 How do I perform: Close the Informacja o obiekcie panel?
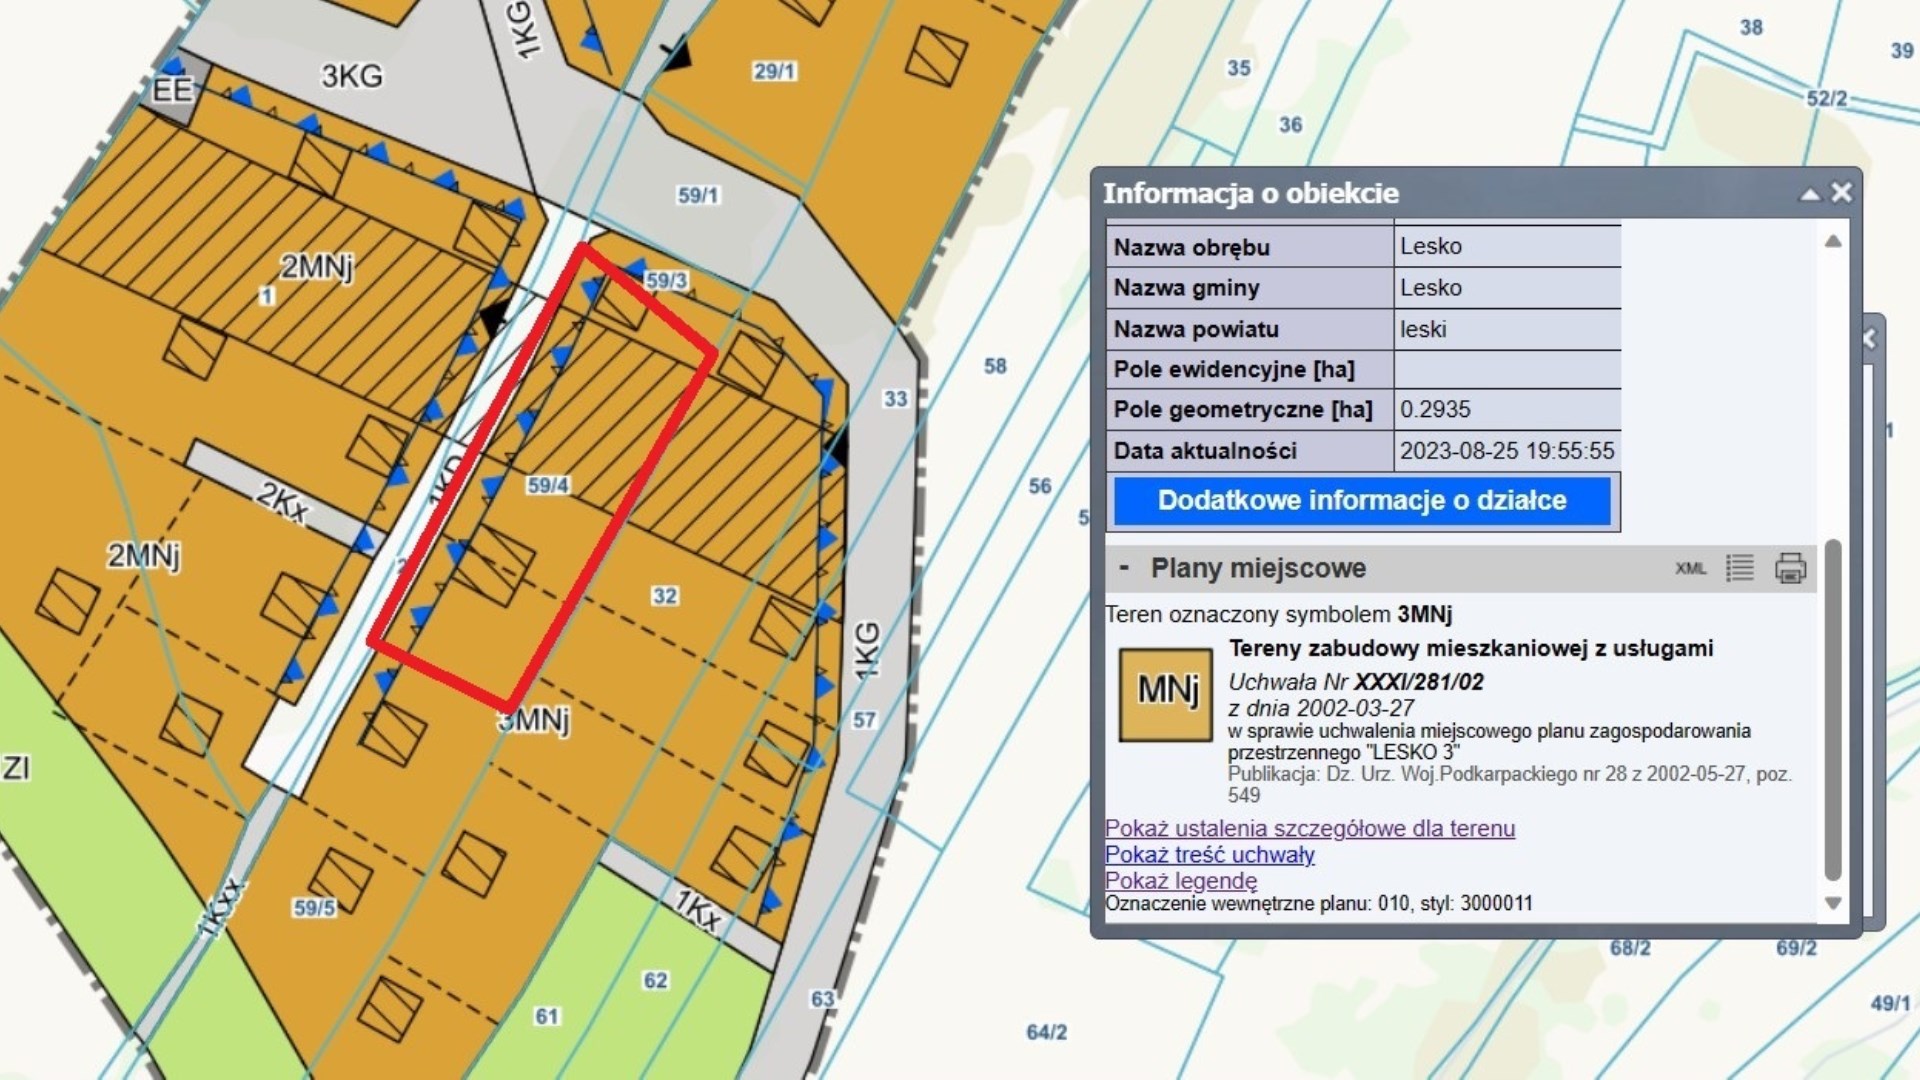click(x=1841, y=192)
